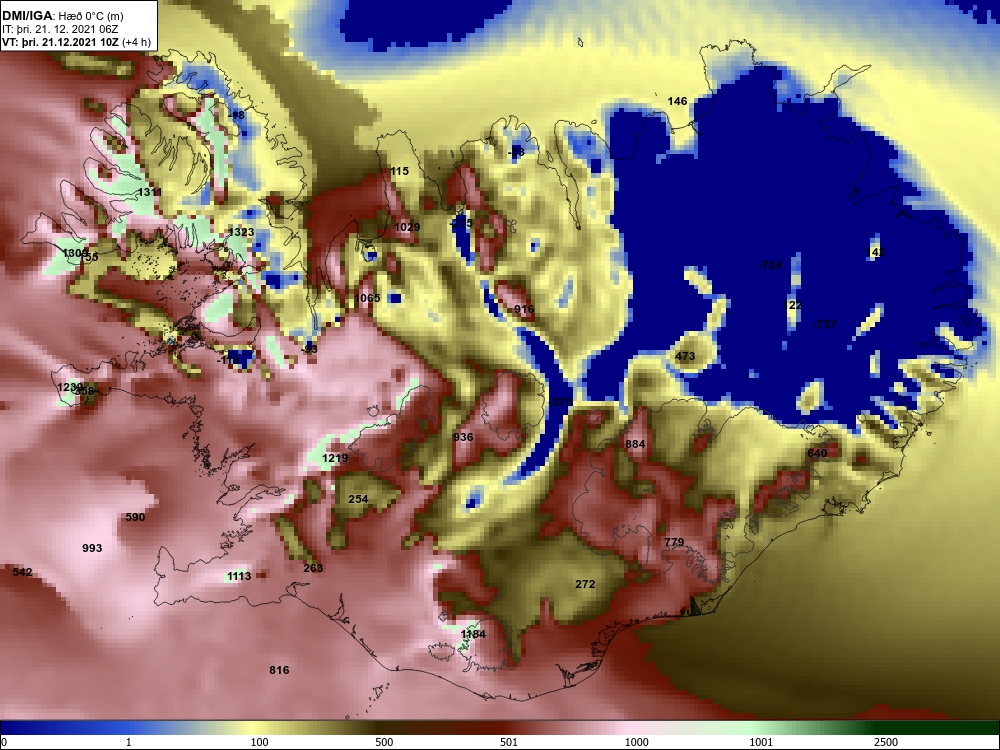Select the 993 height label
The image size is (1000, 750).
pos(92,548)
